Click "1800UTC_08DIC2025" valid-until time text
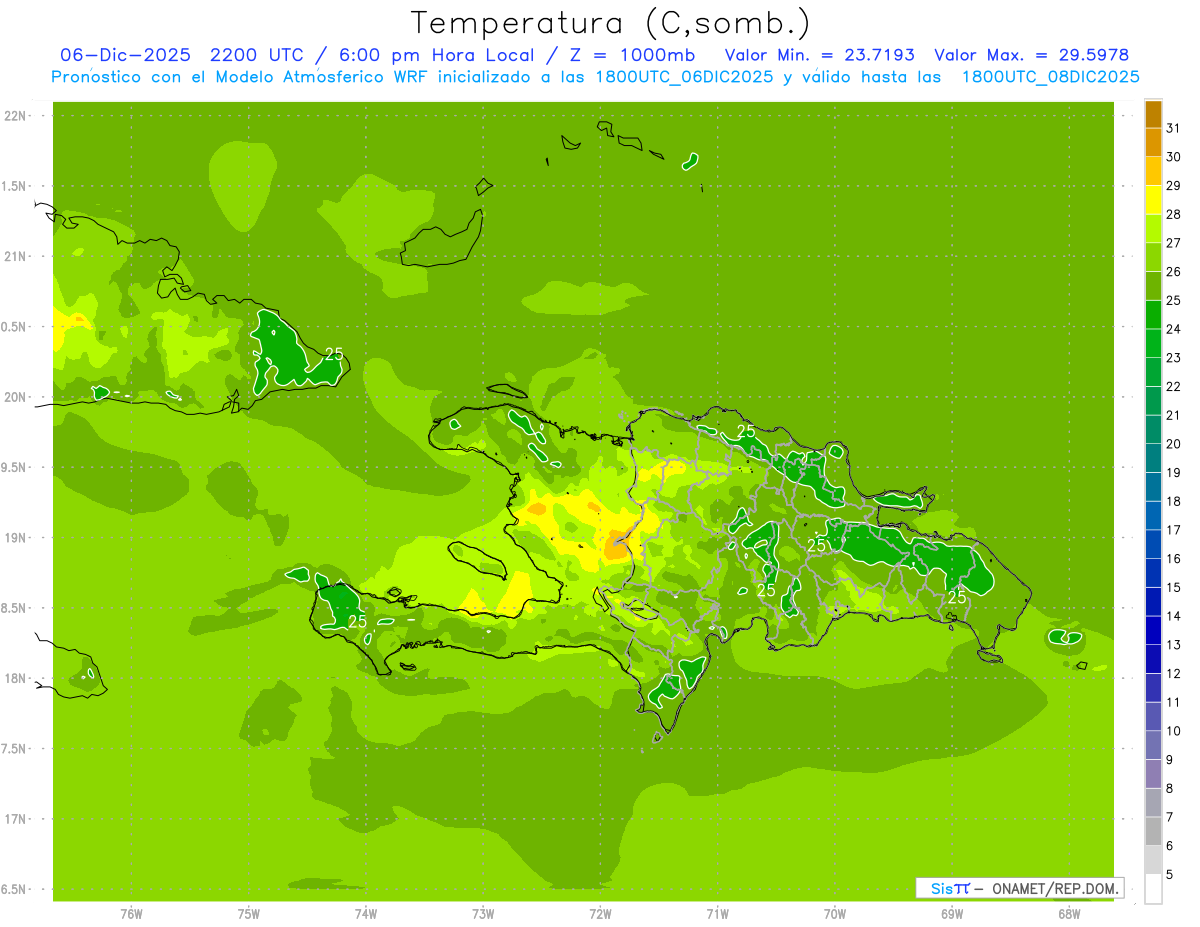This screenshot has width=1200, height=927. pos(1051,77)
